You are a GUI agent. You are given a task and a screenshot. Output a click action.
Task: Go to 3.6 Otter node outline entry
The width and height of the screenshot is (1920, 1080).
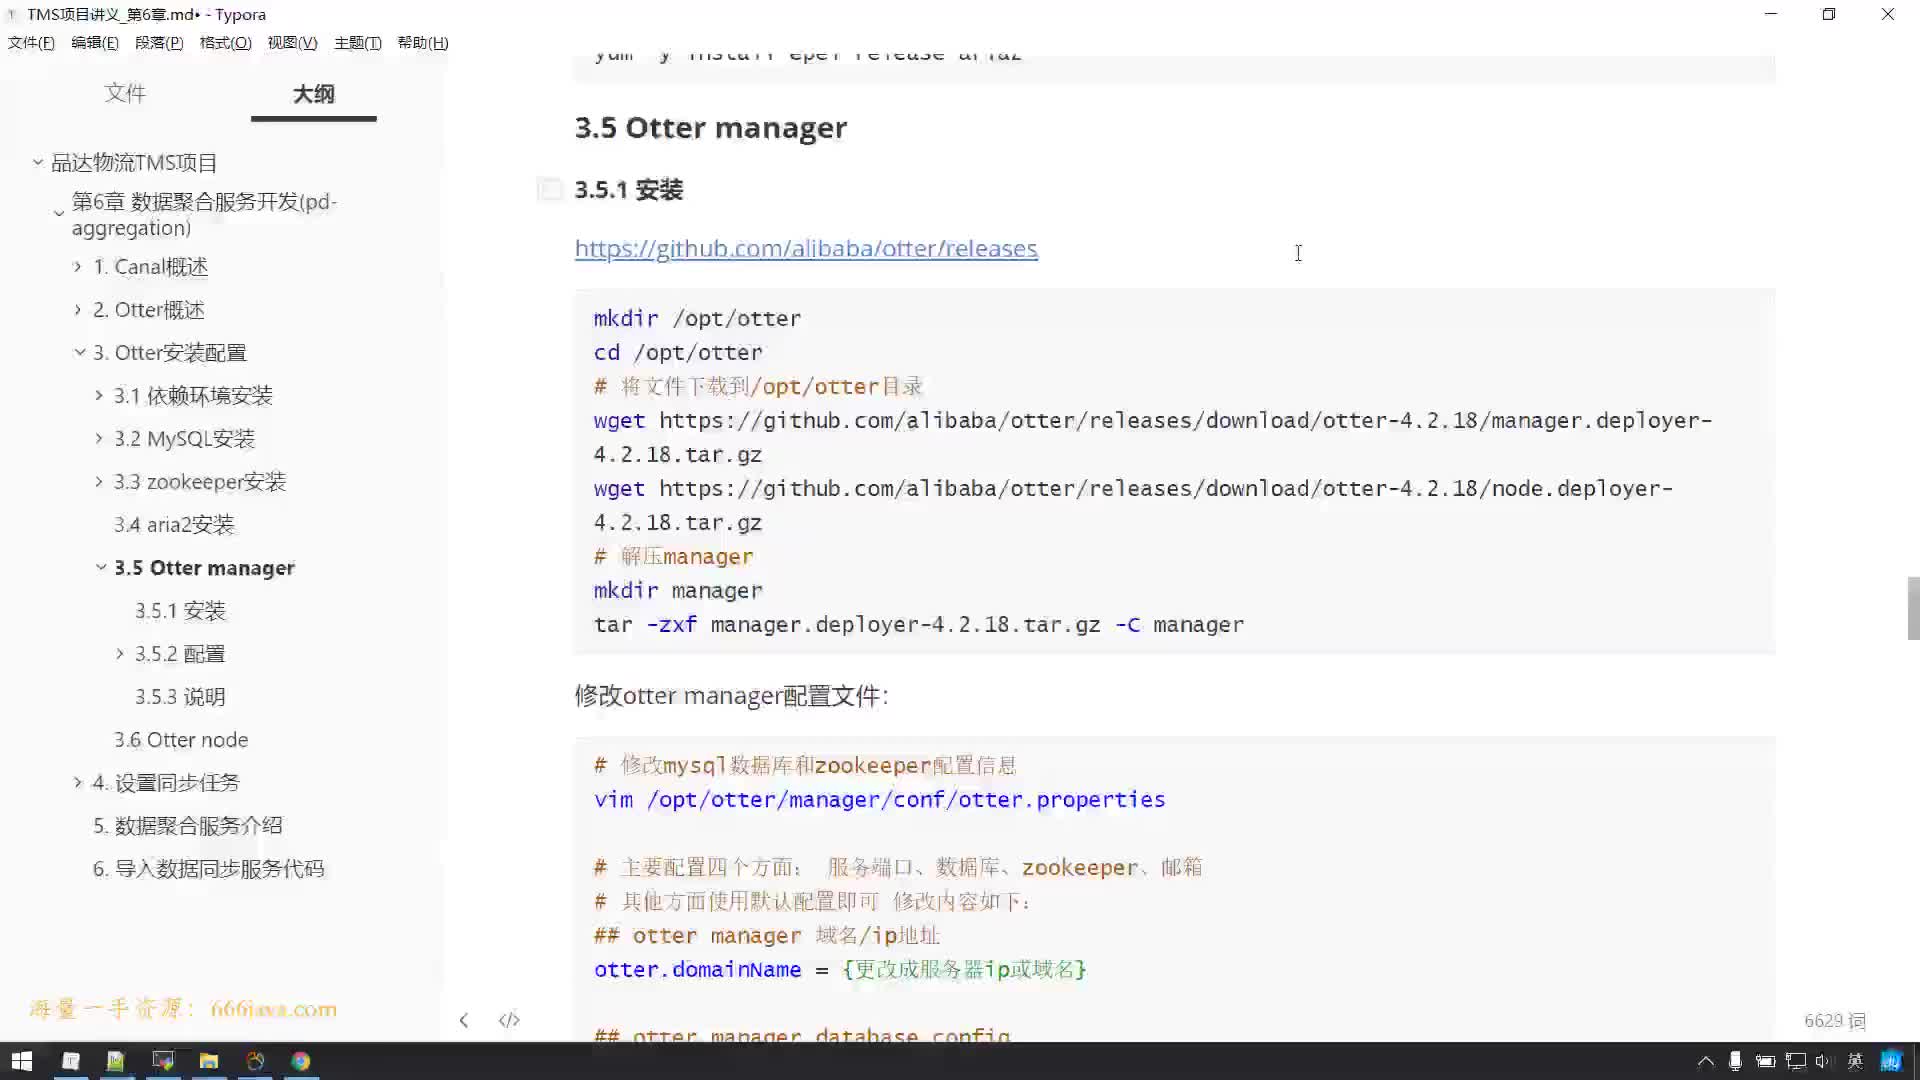coord(181,739)
